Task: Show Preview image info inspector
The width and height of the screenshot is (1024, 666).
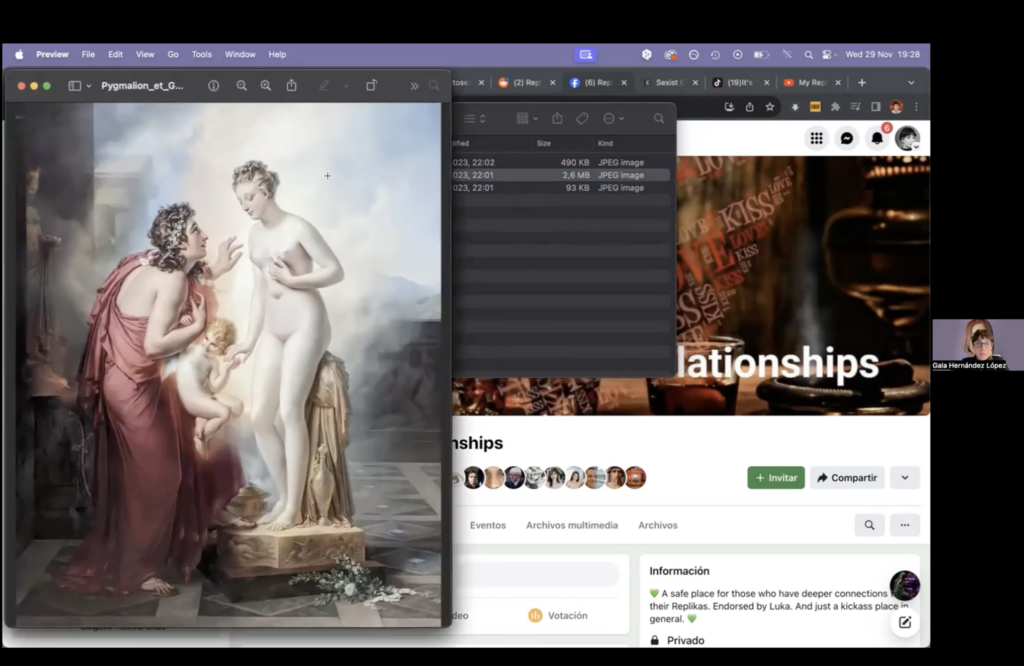Action: [x=214, y=86]
